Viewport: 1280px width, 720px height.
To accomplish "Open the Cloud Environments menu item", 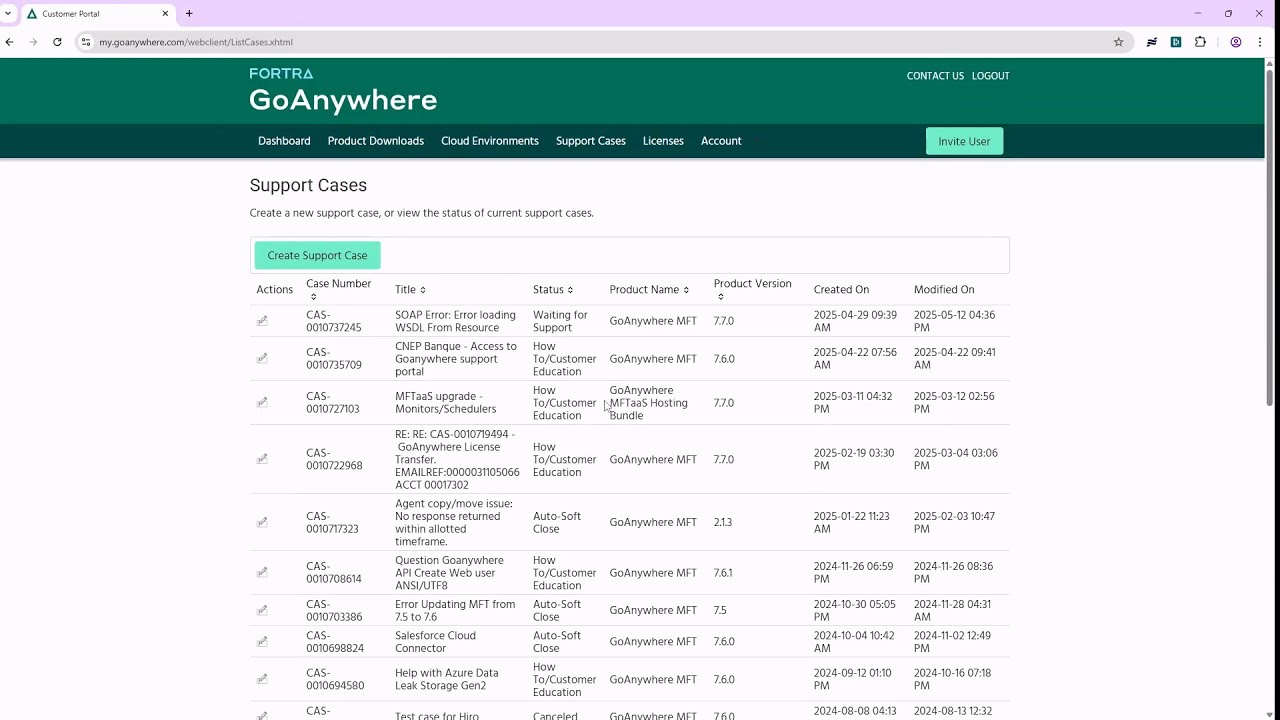I will pyautogui.click(x=490, y=141).
